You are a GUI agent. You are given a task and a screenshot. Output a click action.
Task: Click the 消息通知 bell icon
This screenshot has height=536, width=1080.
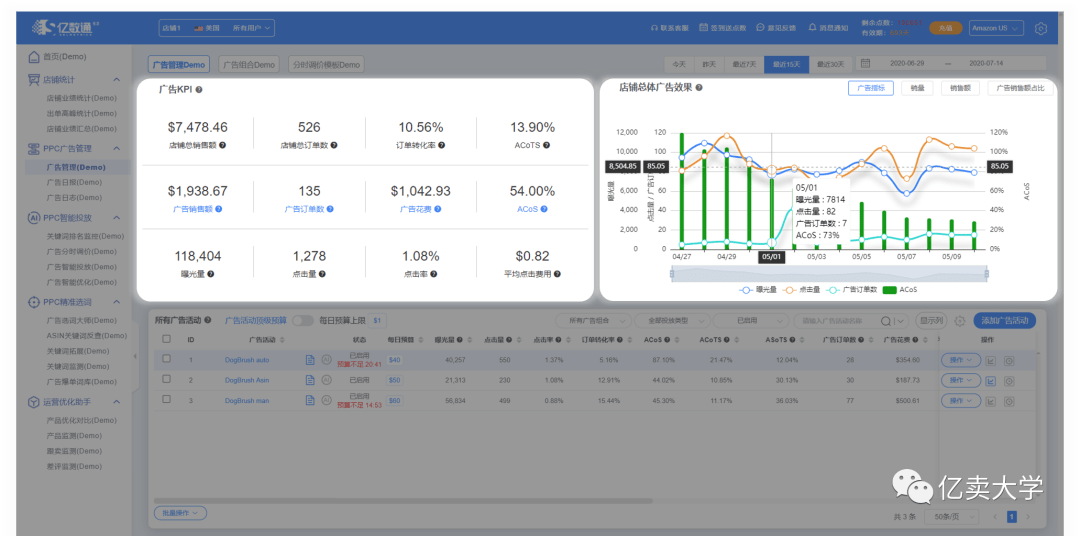point(812,28)
